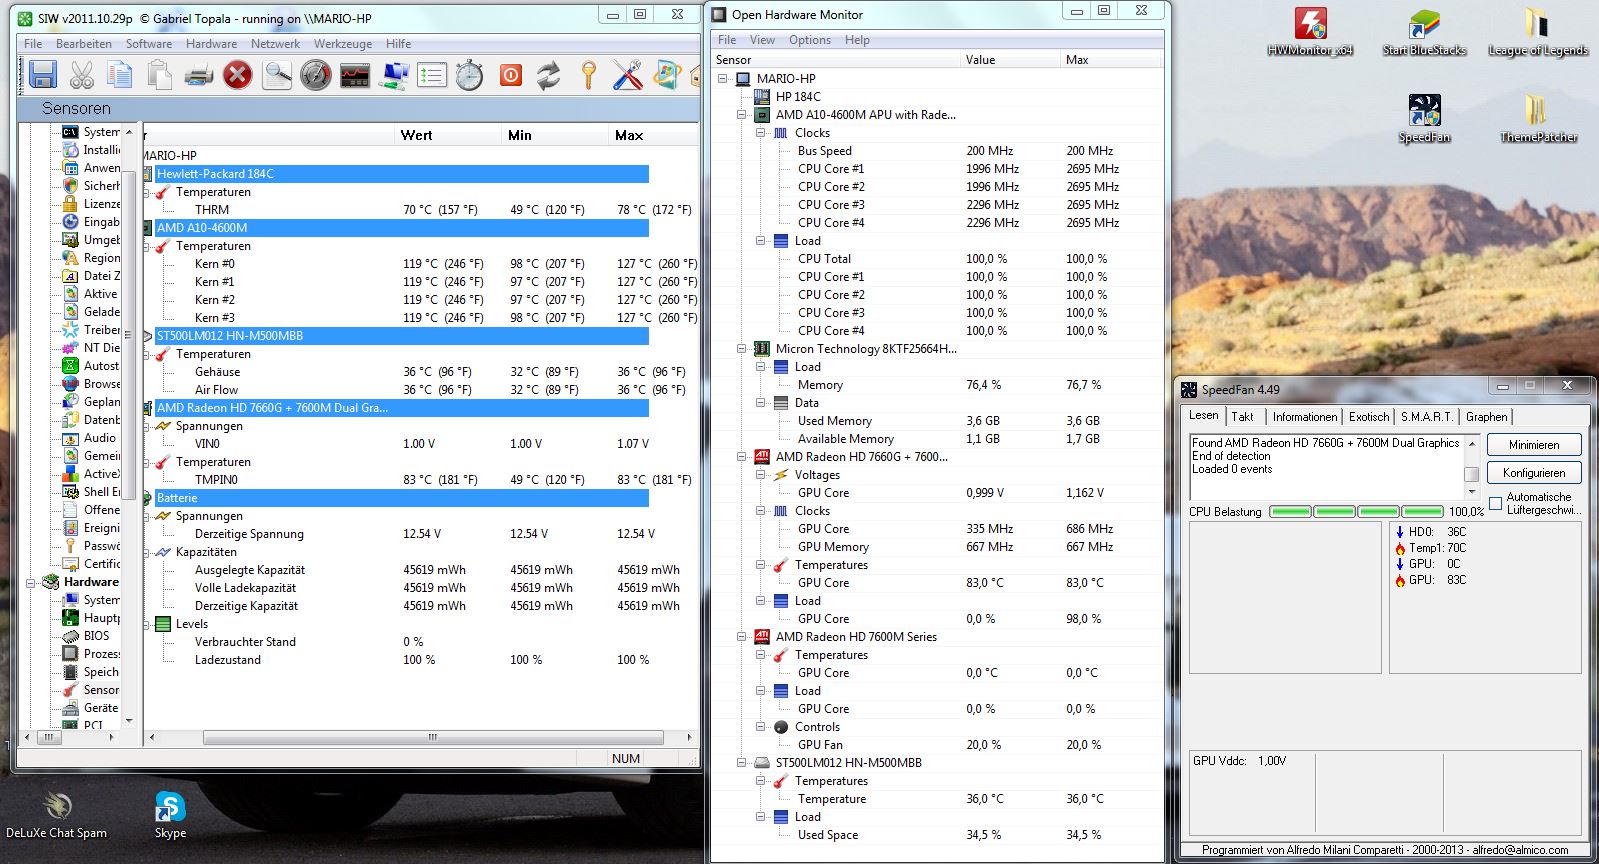
Task: Collapse the MARIO-HP node in Open Hardware Monitor
Action: pyautogui.click(x=723, y=79)
